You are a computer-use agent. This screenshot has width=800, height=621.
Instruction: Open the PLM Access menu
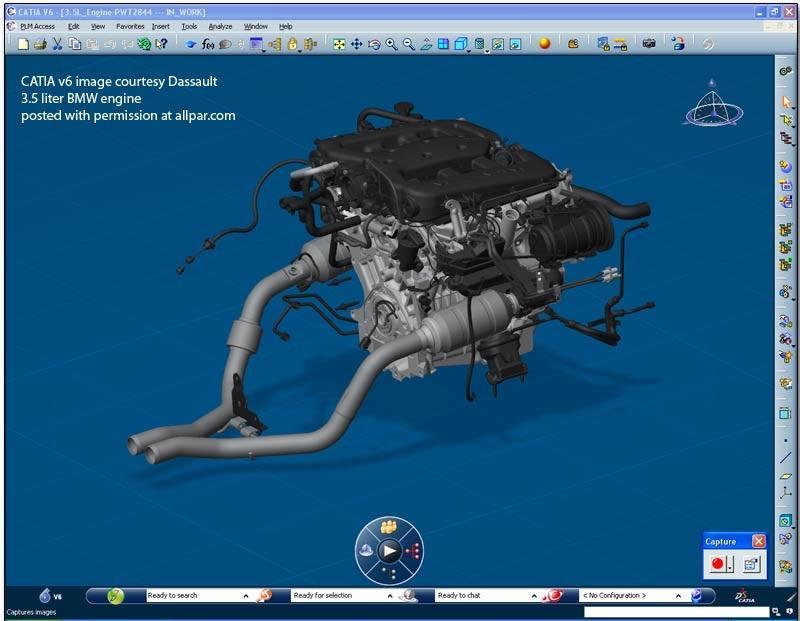[x=37, y=27]
